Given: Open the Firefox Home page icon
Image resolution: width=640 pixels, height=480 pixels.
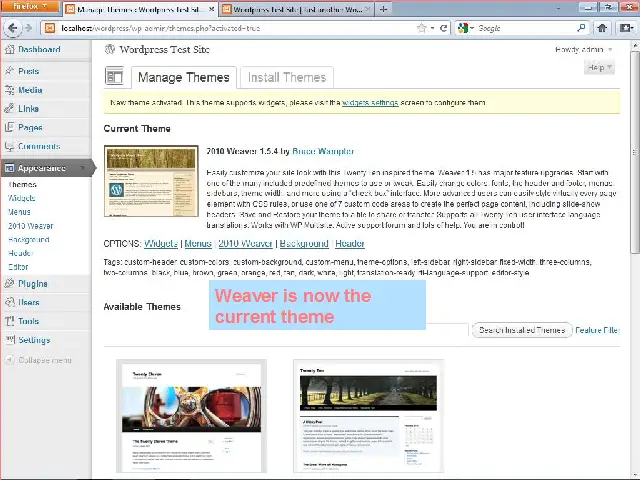Looking at the screenshot, I should [602, 28].
